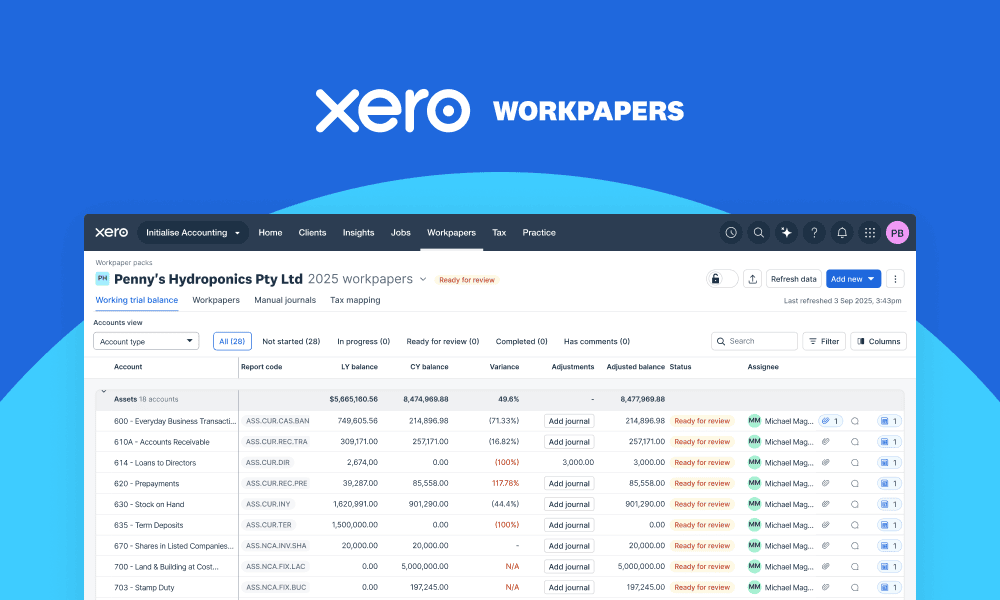Open the Insights menu in the navigation bar

358,232
